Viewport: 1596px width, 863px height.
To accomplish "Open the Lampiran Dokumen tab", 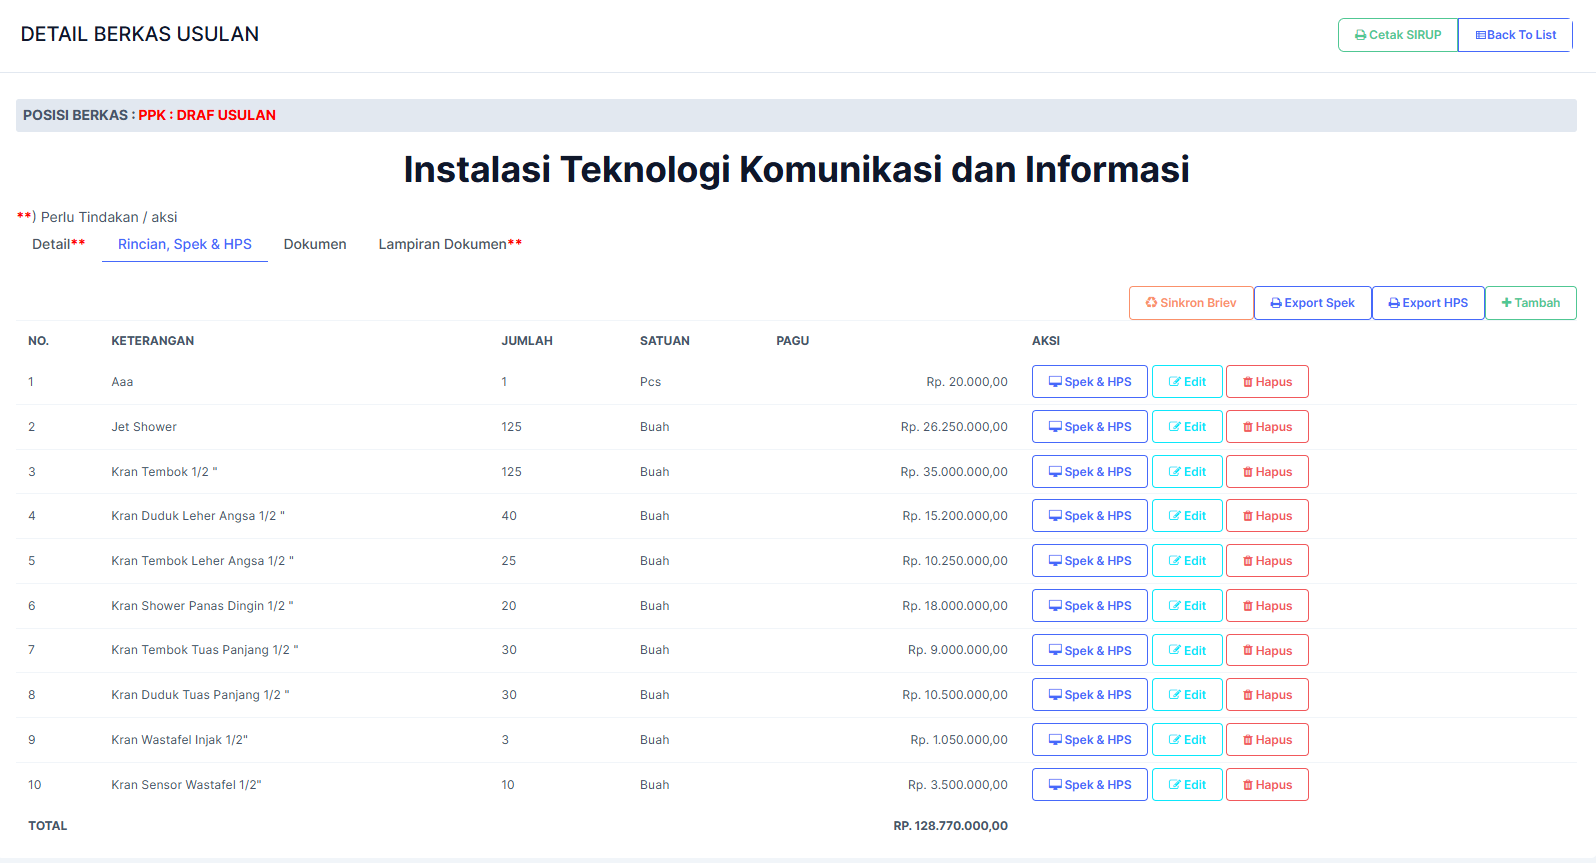I will tap(449, 244).
